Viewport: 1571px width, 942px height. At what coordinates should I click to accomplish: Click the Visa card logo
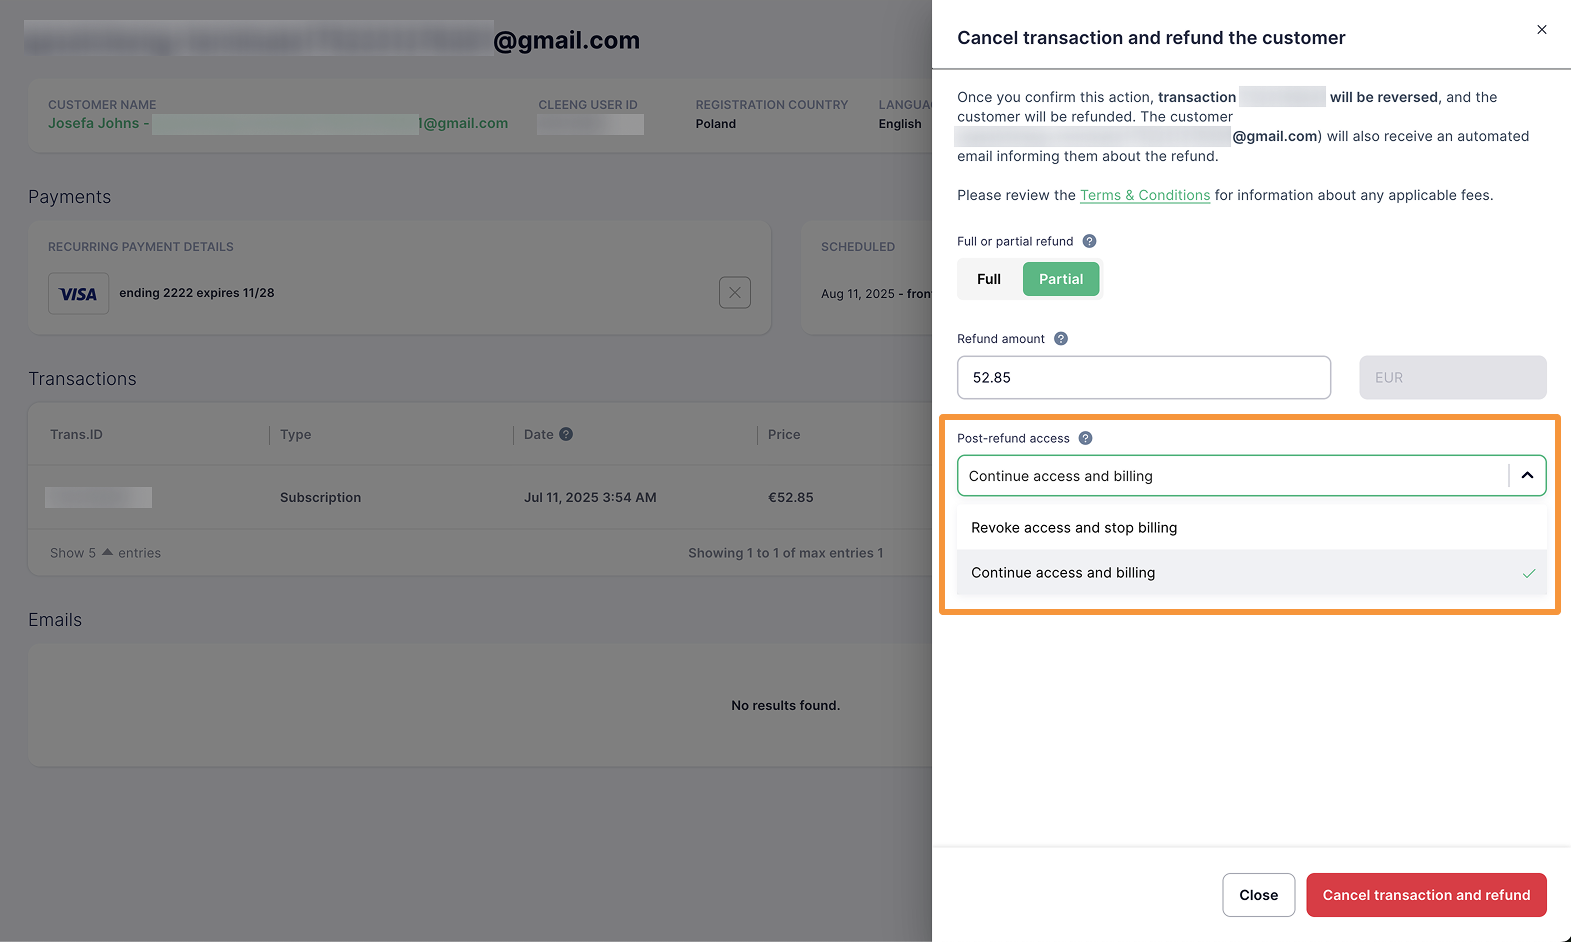78,294
